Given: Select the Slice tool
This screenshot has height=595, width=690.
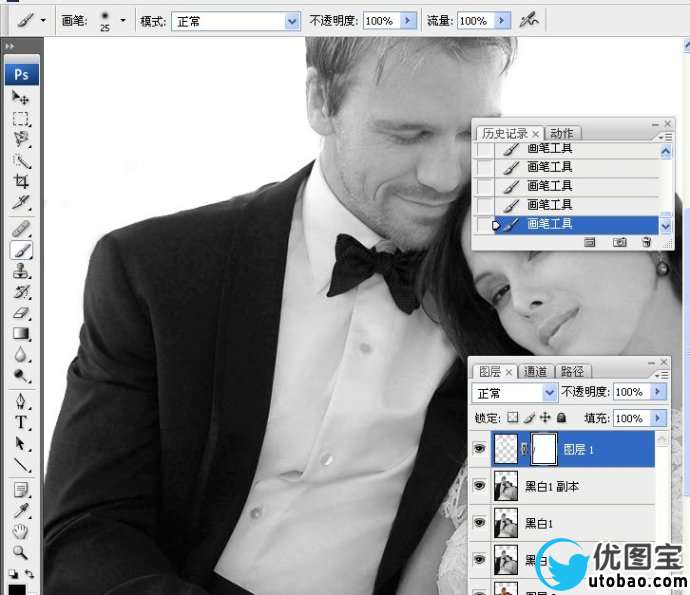Looking at the screenshot, I should tap(20, 202).
